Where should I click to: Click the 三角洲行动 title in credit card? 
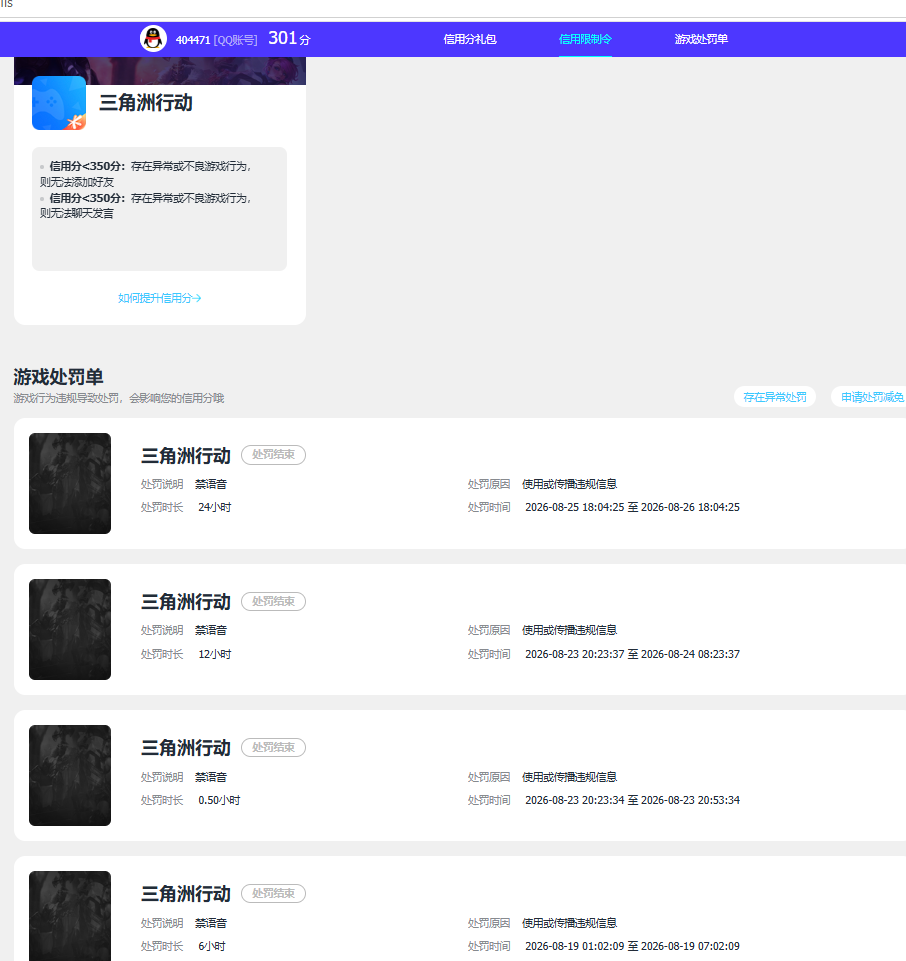coord(146,103)
